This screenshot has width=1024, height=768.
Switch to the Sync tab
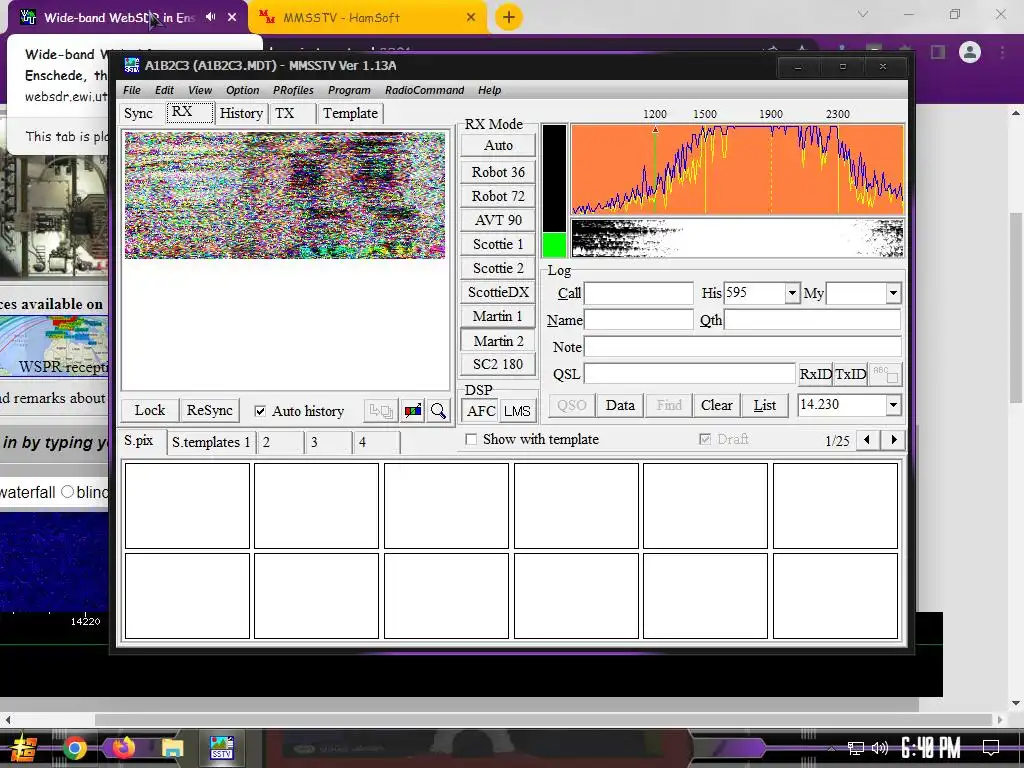(138, 114)
